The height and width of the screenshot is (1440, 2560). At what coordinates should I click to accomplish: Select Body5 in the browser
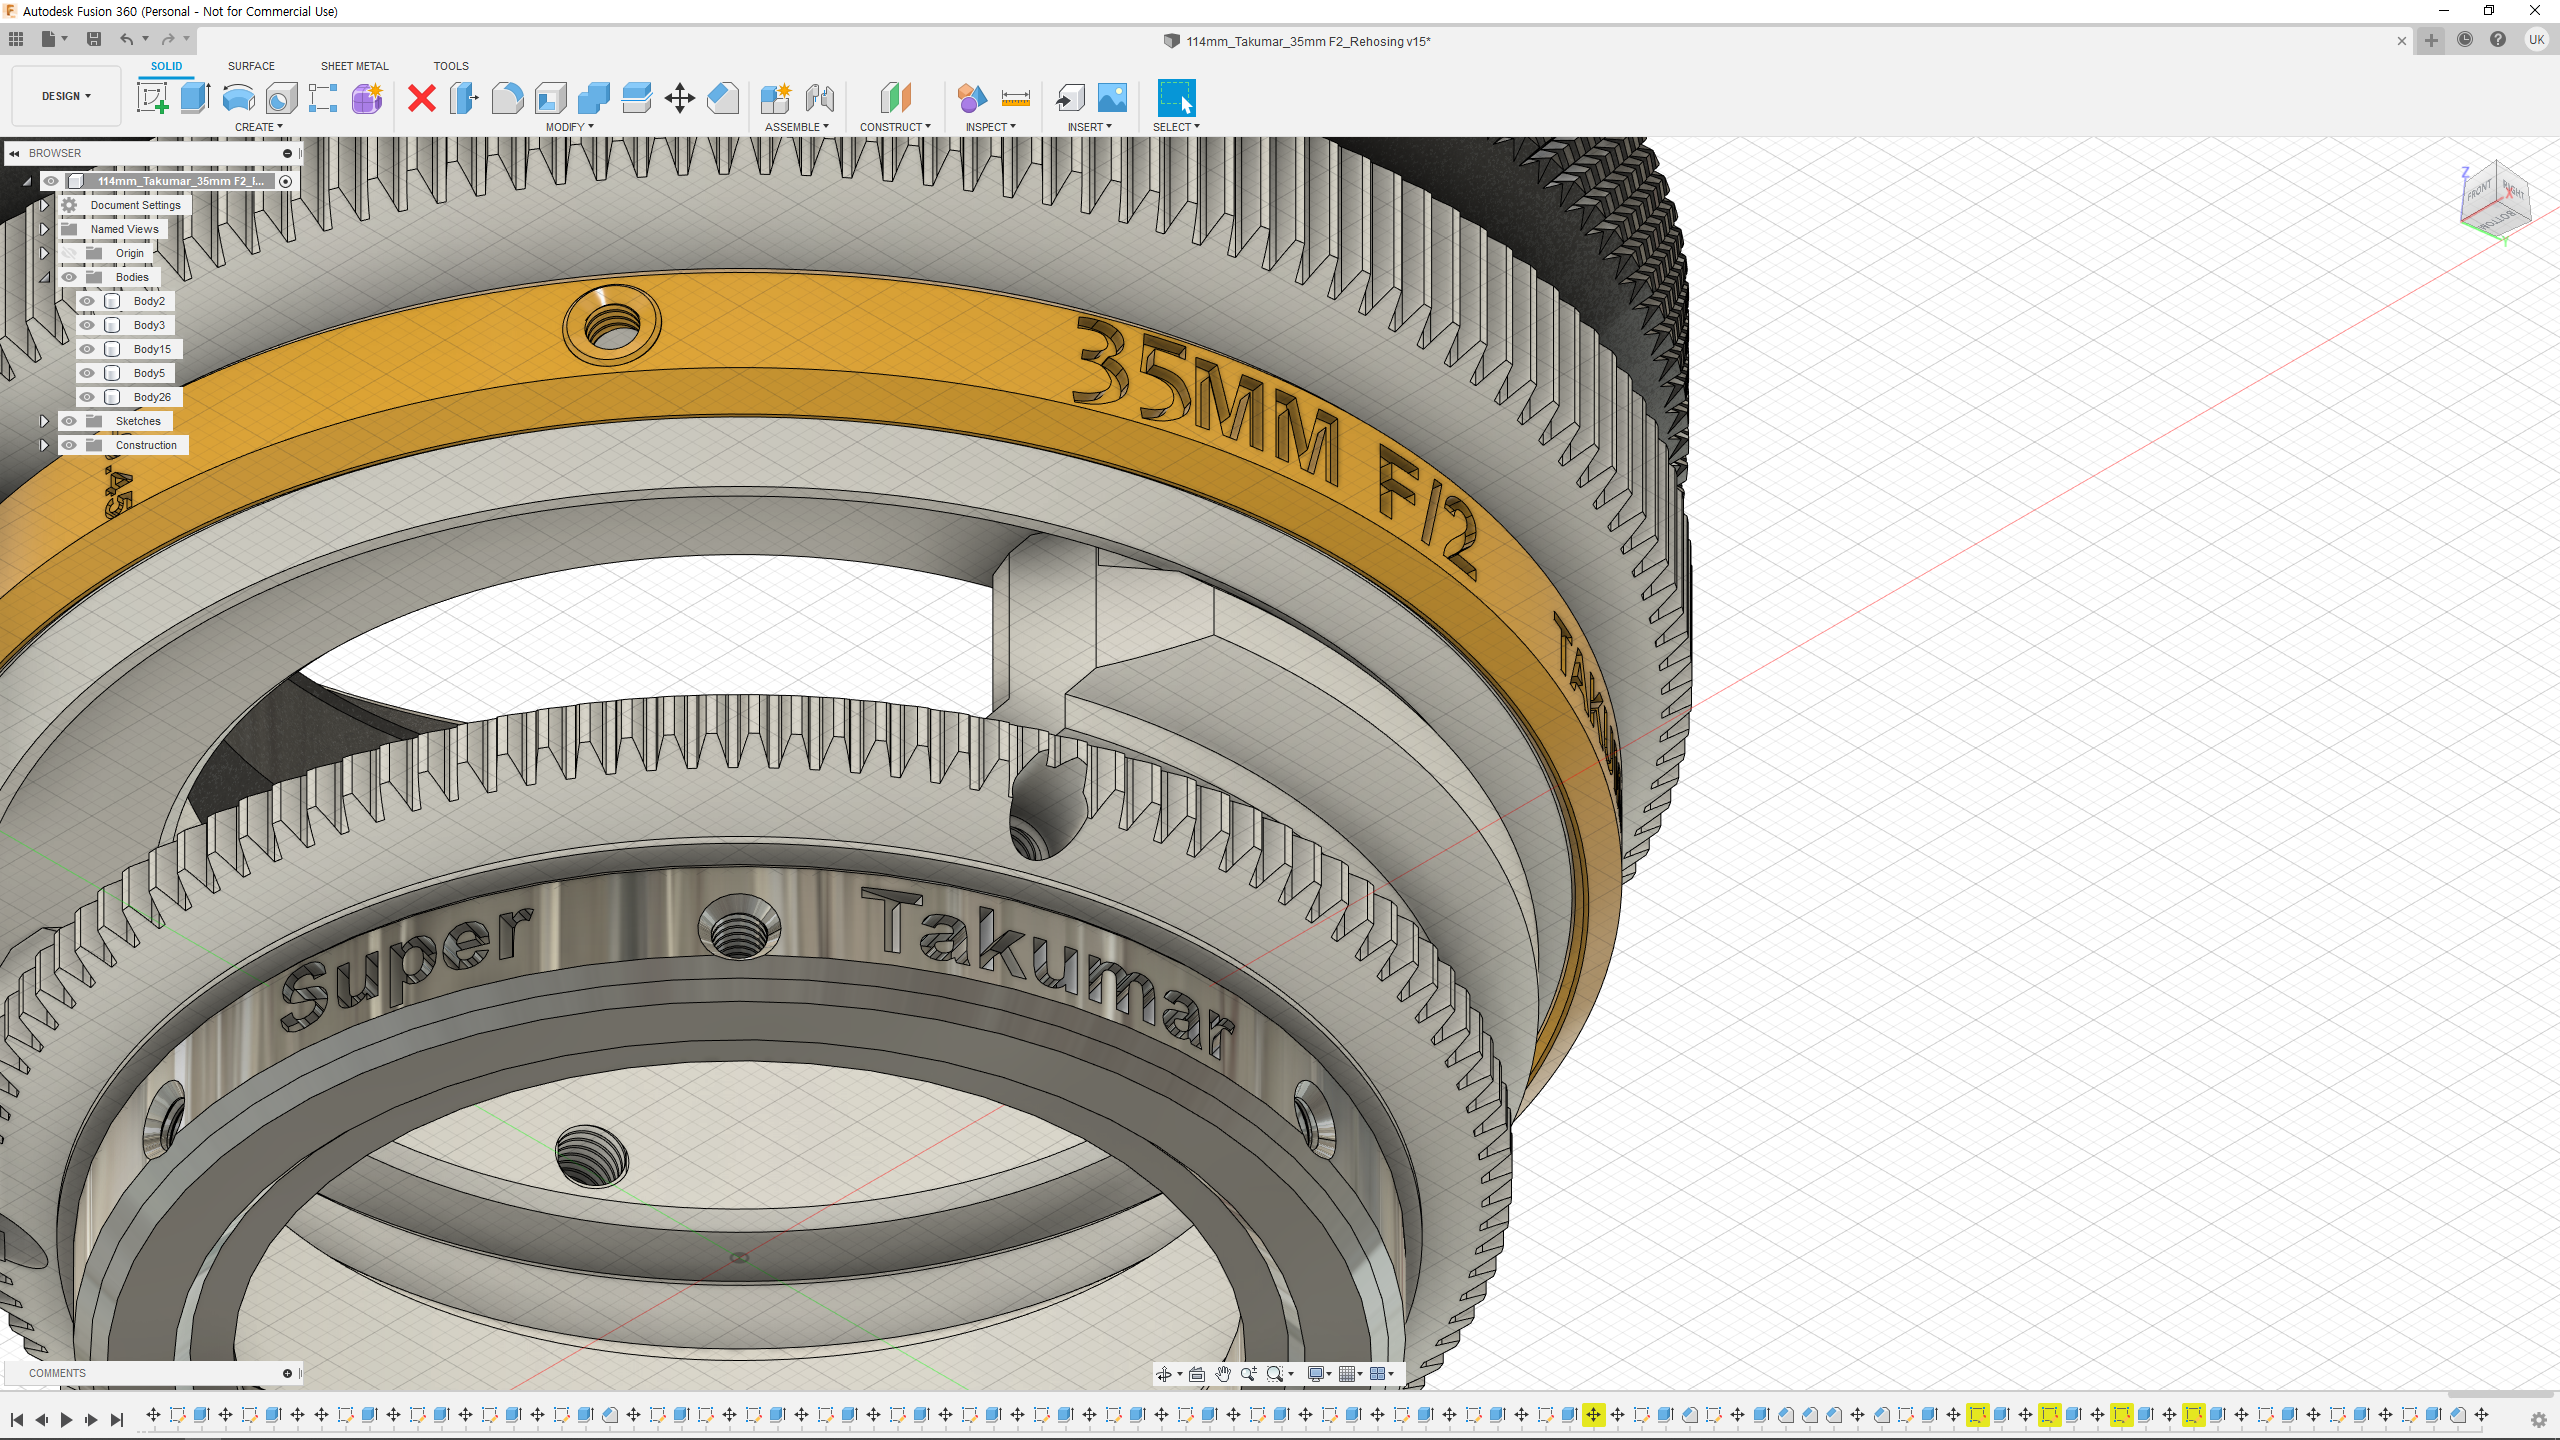point(149,373)
